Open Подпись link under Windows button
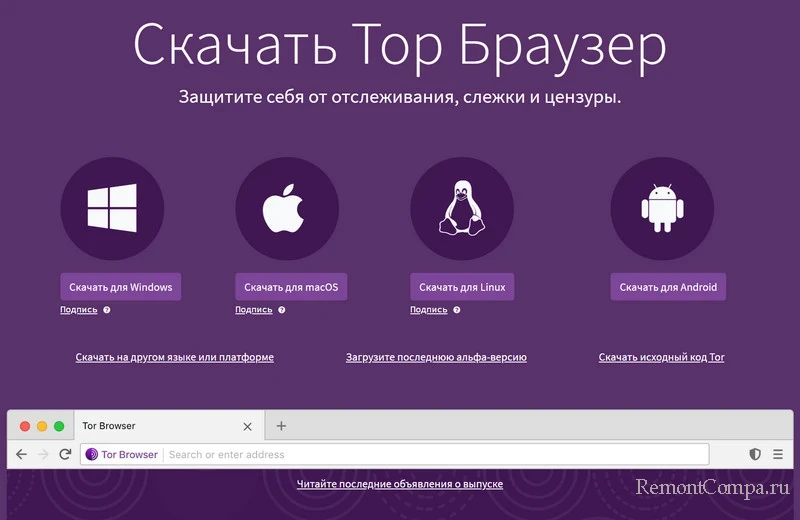Viewport: 800px width, 520px height. [x=79, y=310]
